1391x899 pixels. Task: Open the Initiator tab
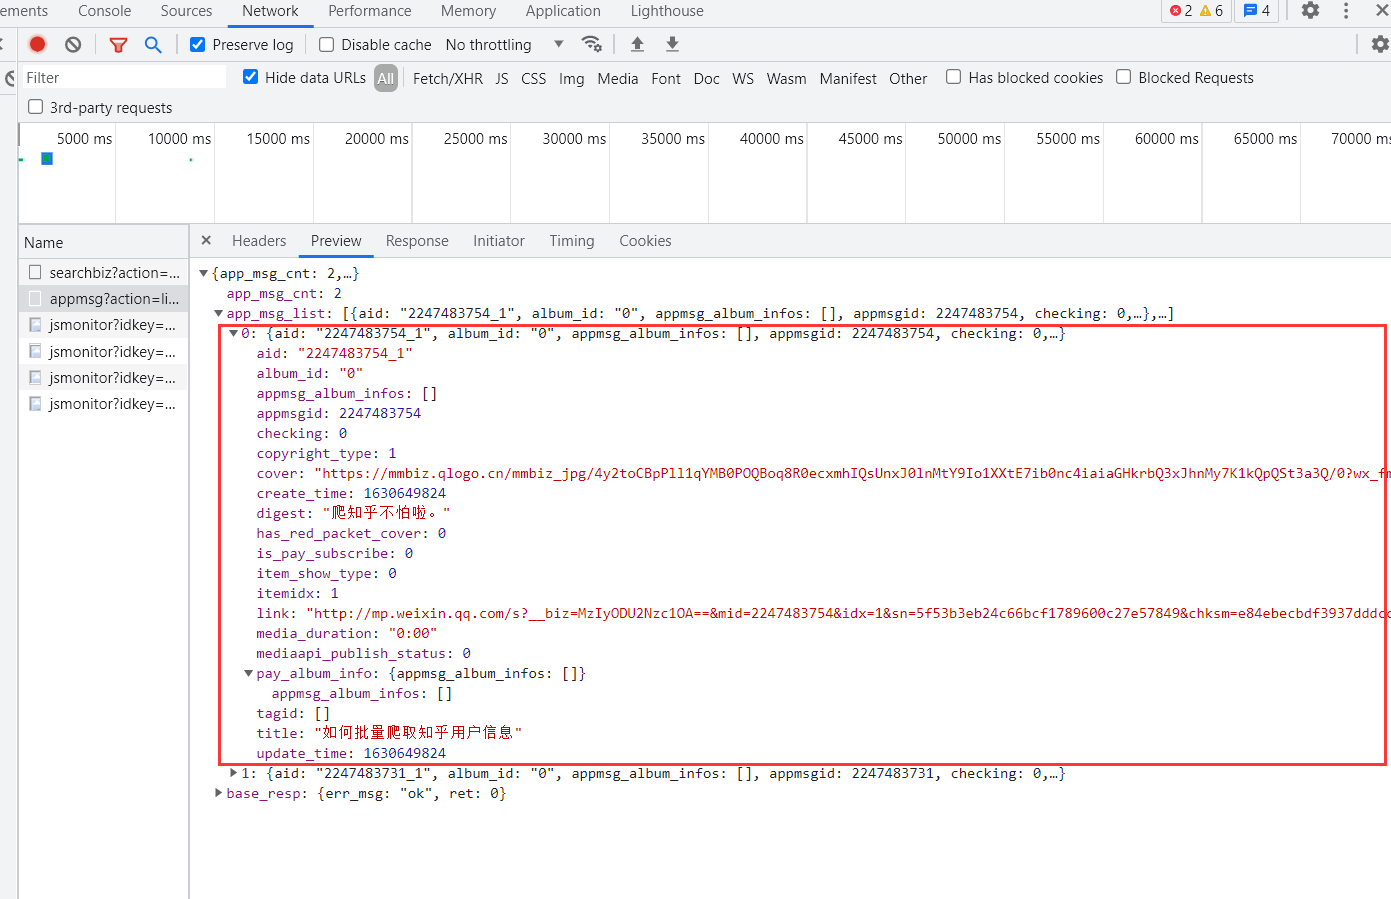coord(499,241)
